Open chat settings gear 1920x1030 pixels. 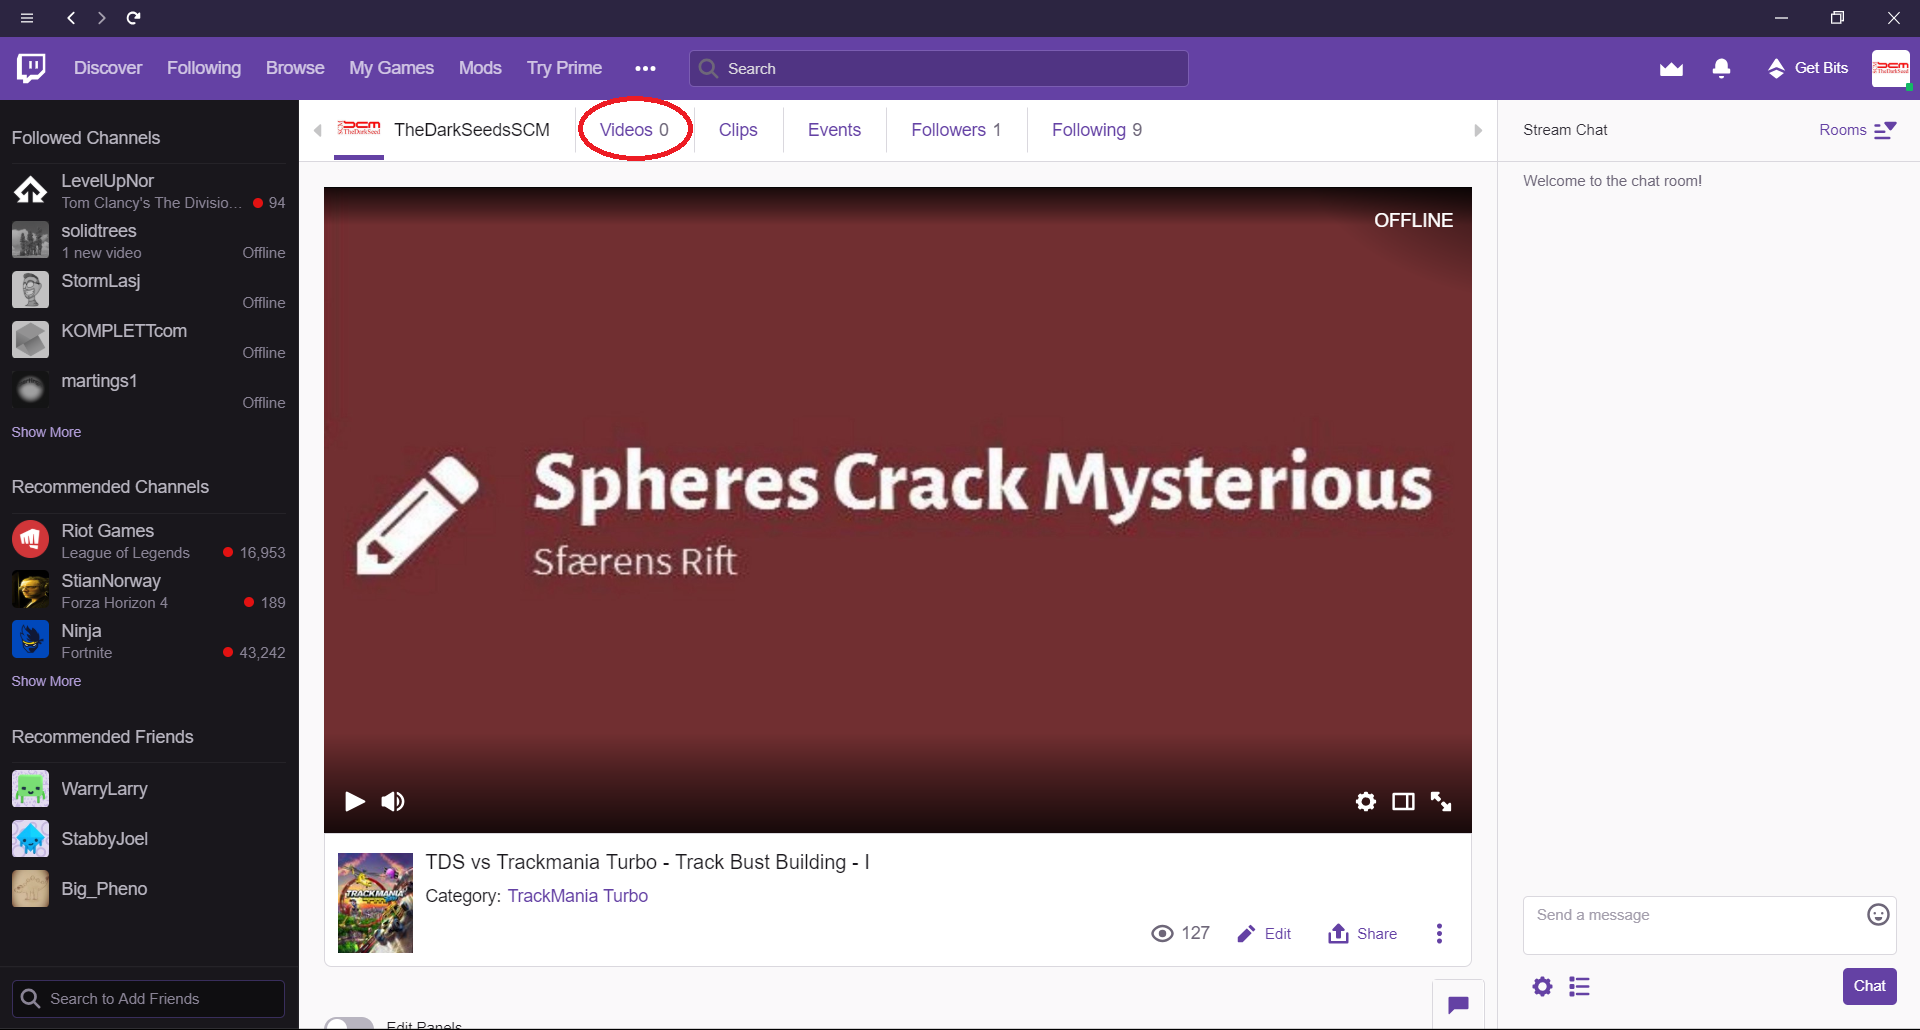[1542, 987]
